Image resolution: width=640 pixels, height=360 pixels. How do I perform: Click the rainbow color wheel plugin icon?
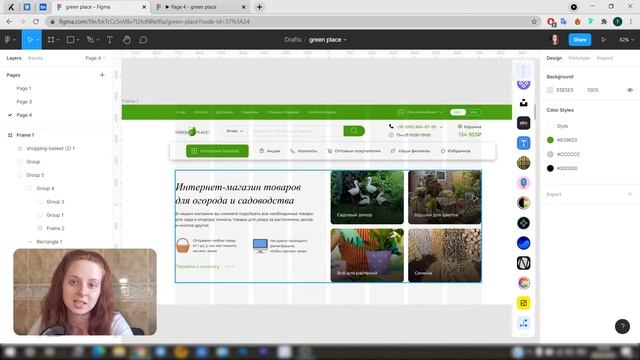[523, 283]
